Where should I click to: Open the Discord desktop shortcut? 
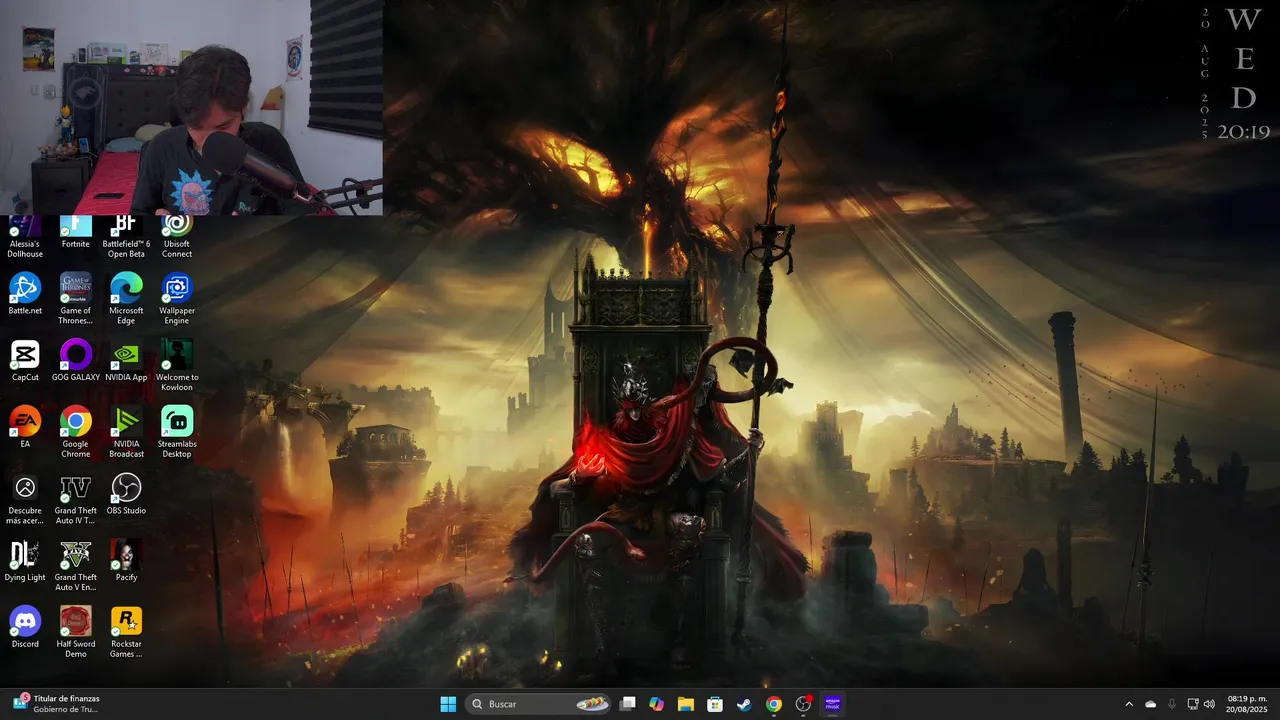tap(25, 628)
